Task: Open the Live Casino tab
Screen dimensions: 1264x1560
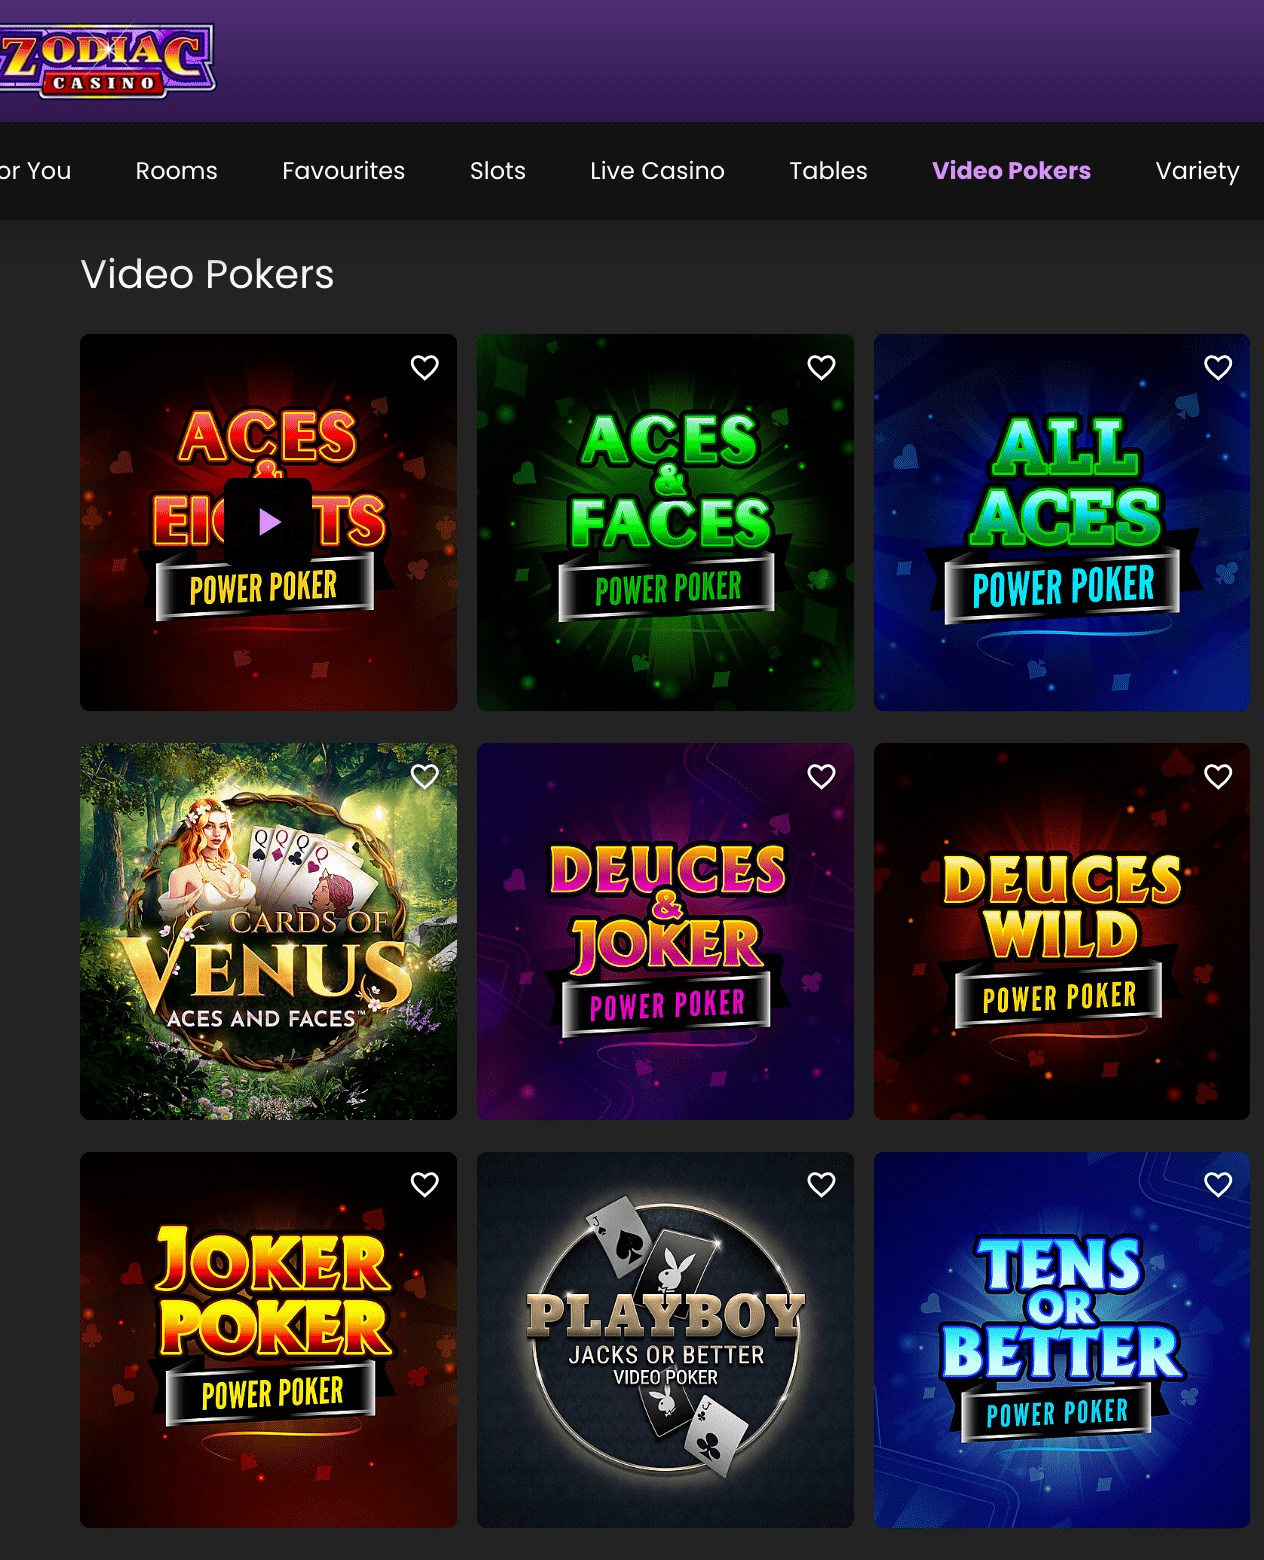Action: pos(656,170)
